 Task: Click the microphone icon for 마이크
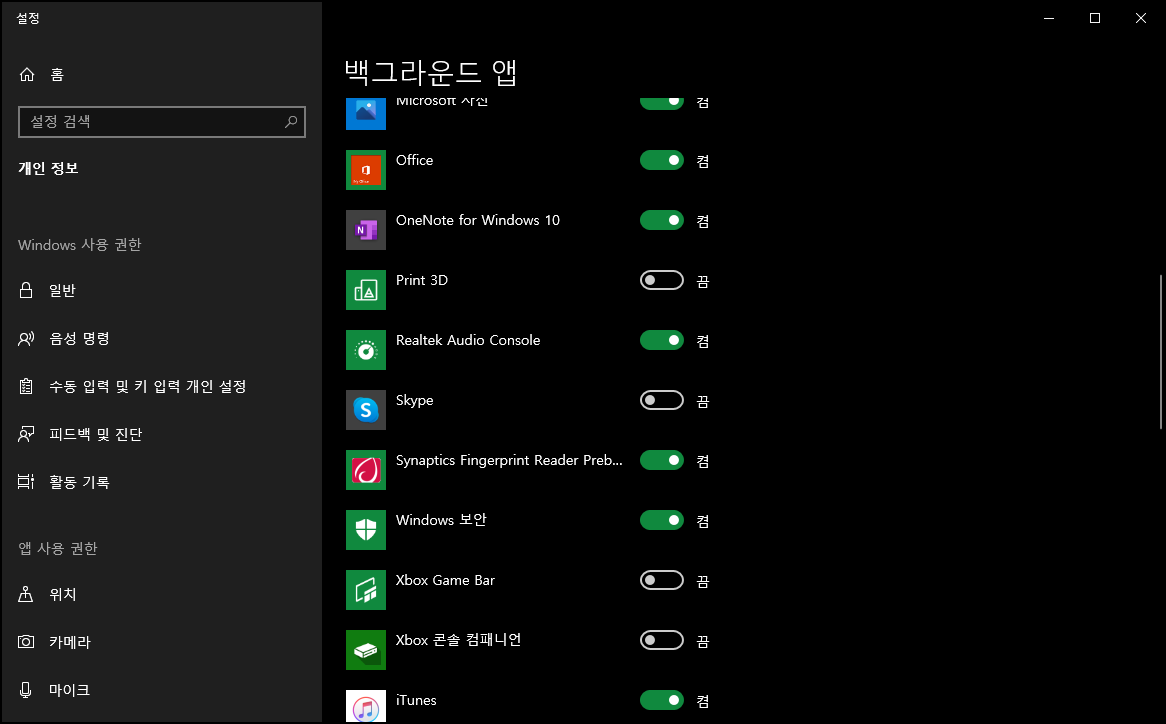pyautogui.click(x=26, y=690)
